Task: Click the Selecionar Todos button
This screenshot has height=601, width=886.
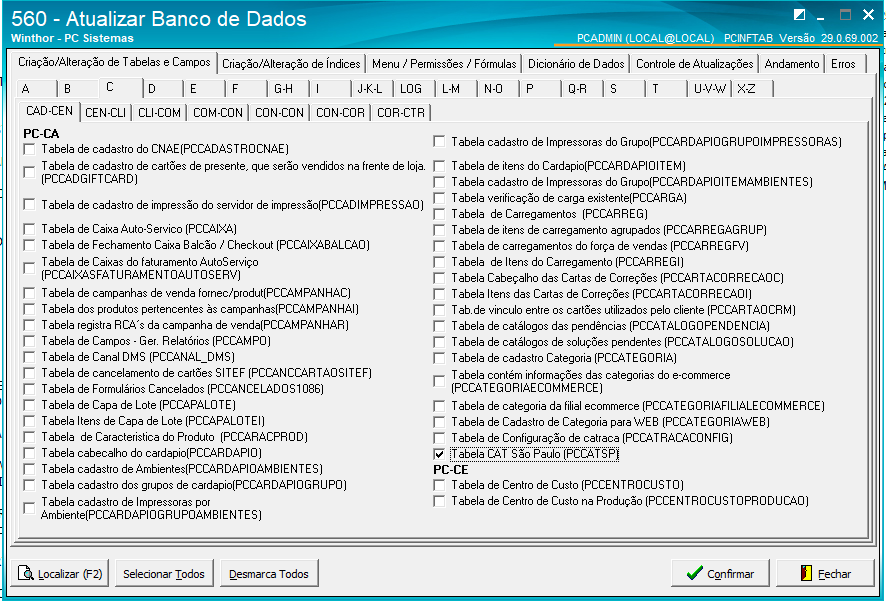Action: coord(164,573)
